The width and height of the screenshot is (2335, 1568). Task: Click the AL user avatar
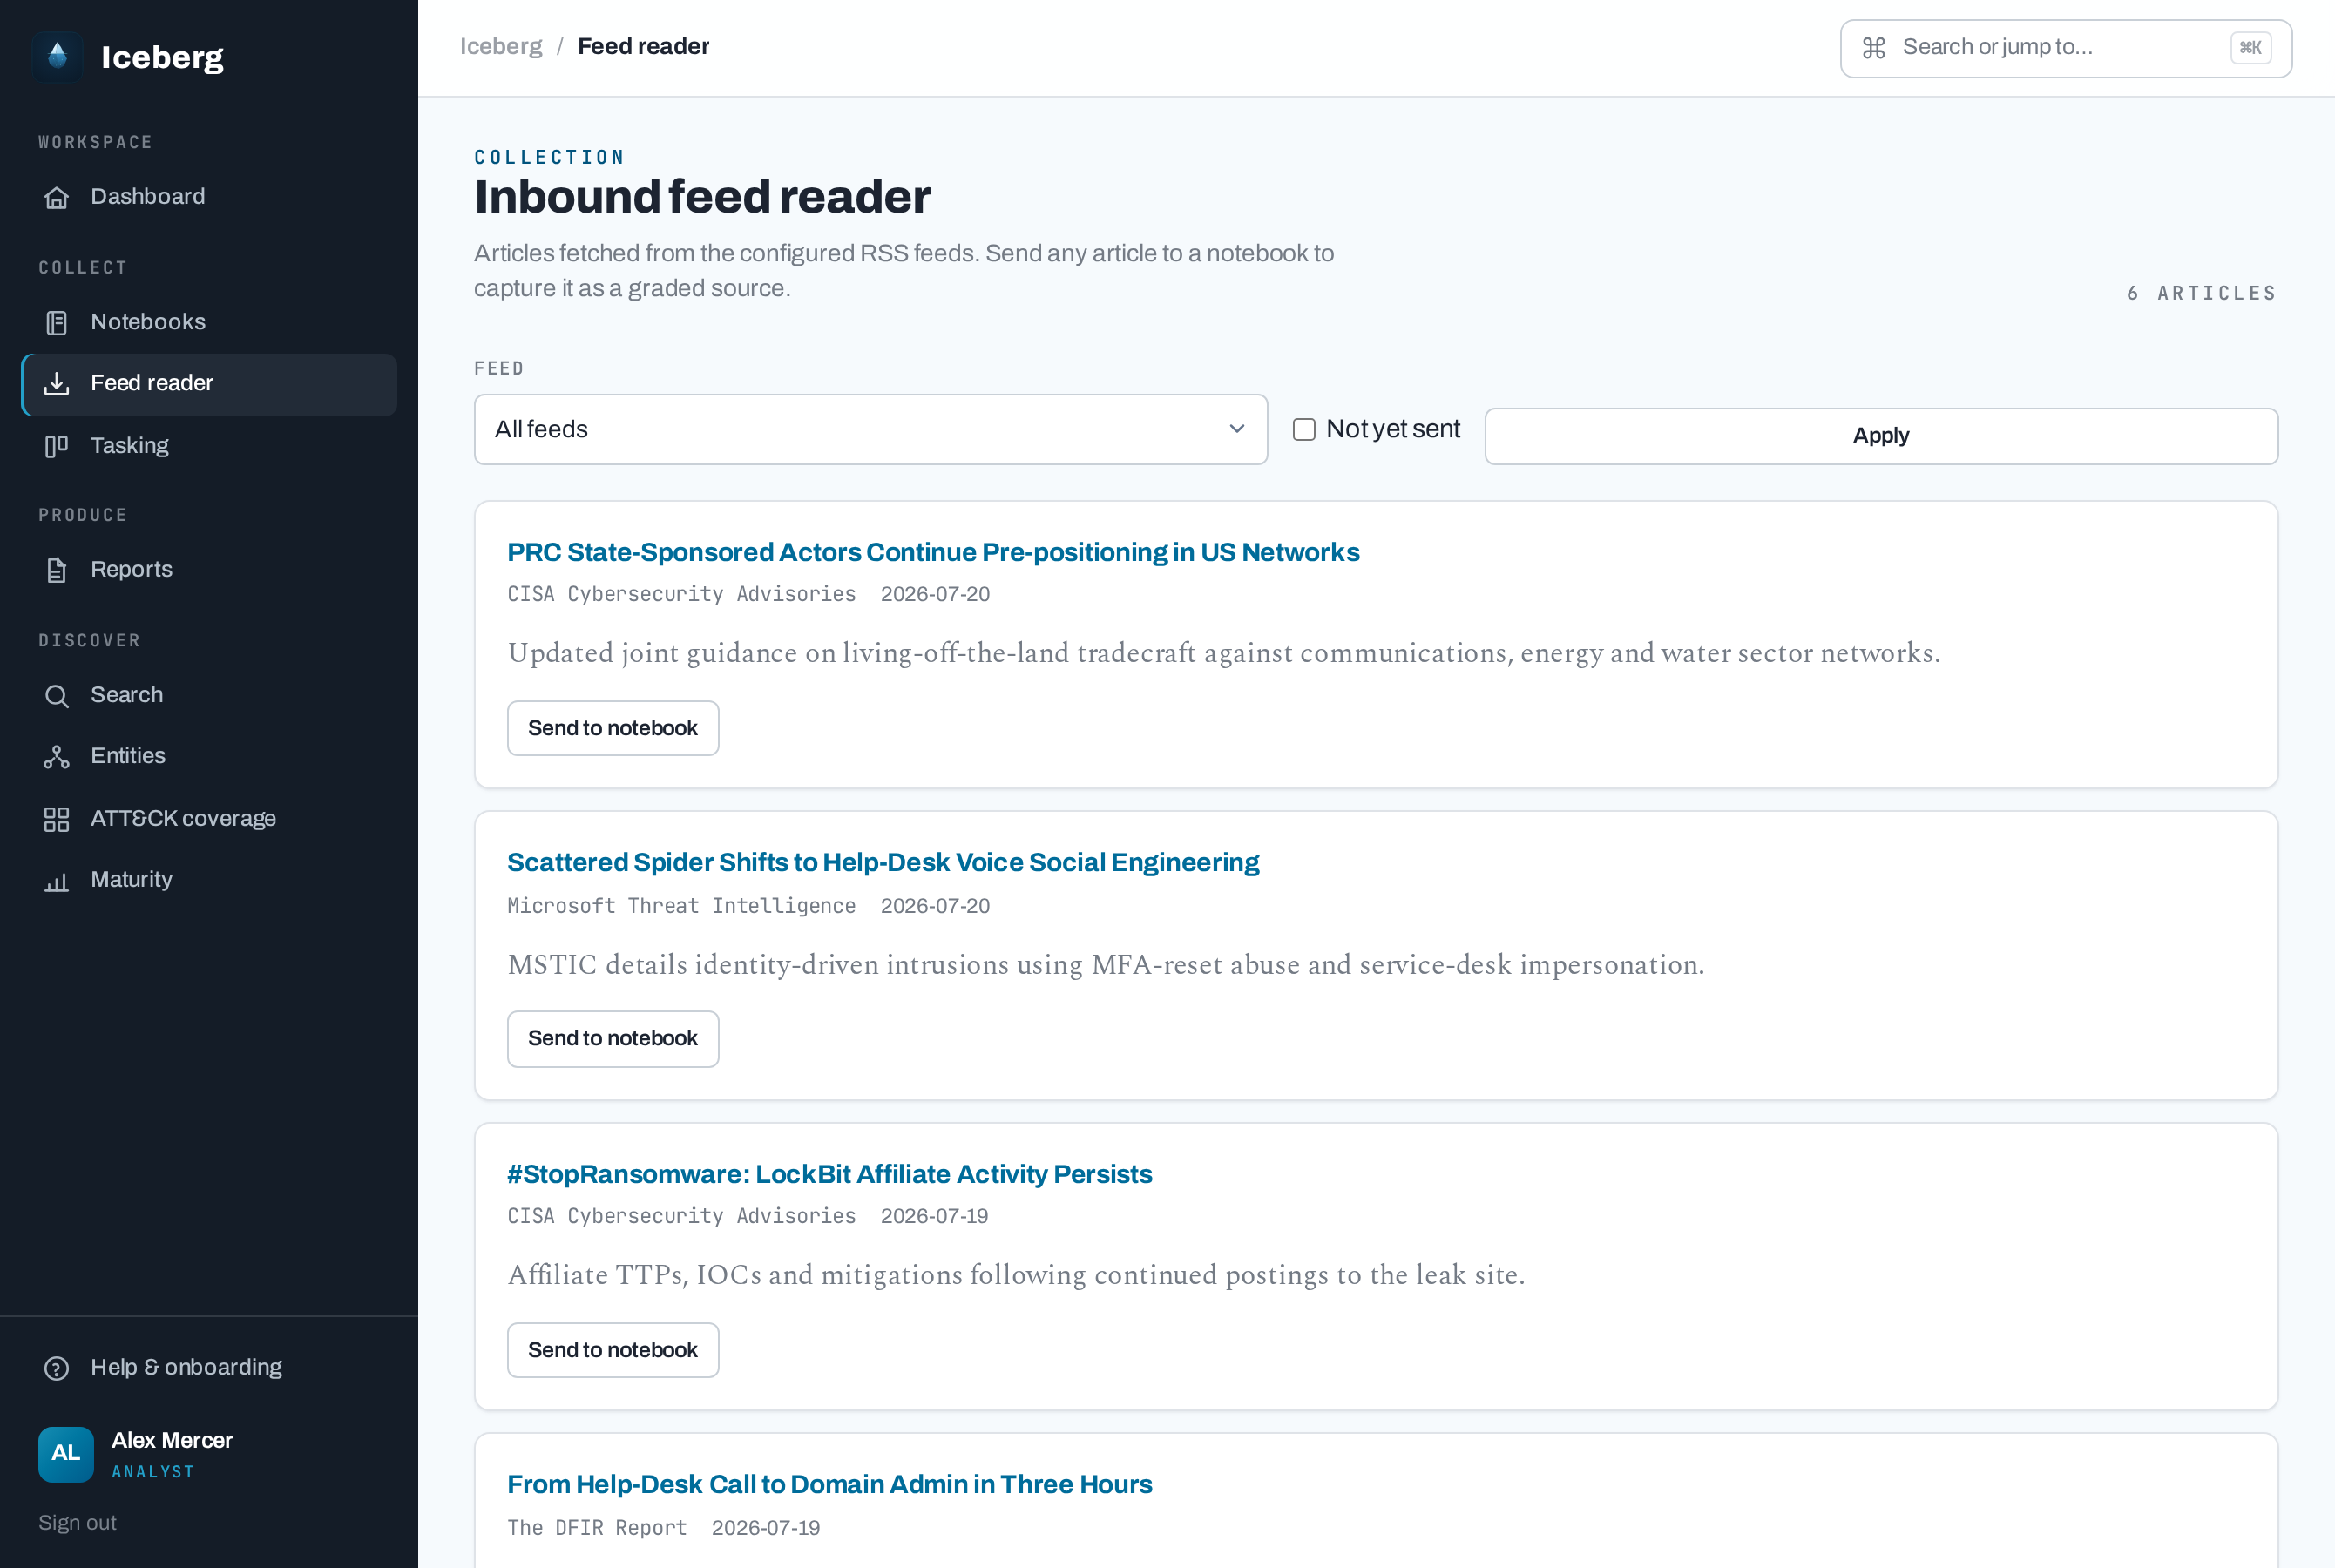click(66, 1454)
